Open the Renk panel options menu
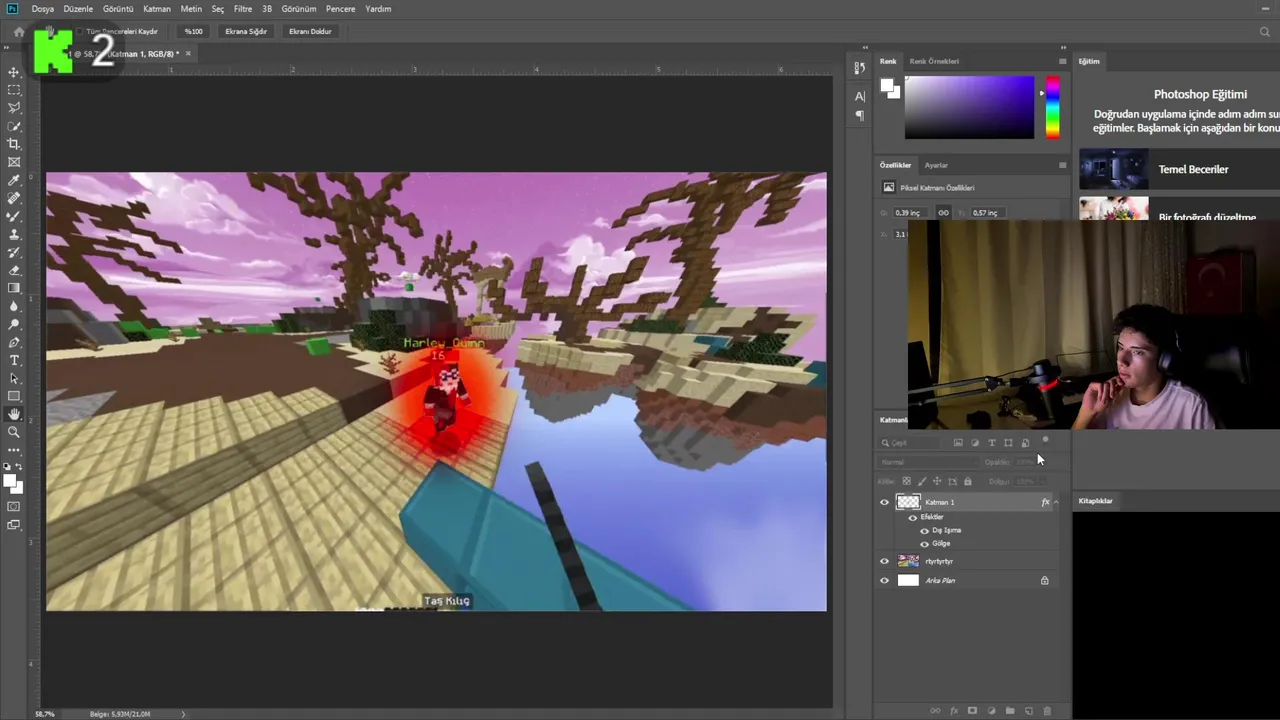Screen dimensions: 1280x720 click(1062, 62)
